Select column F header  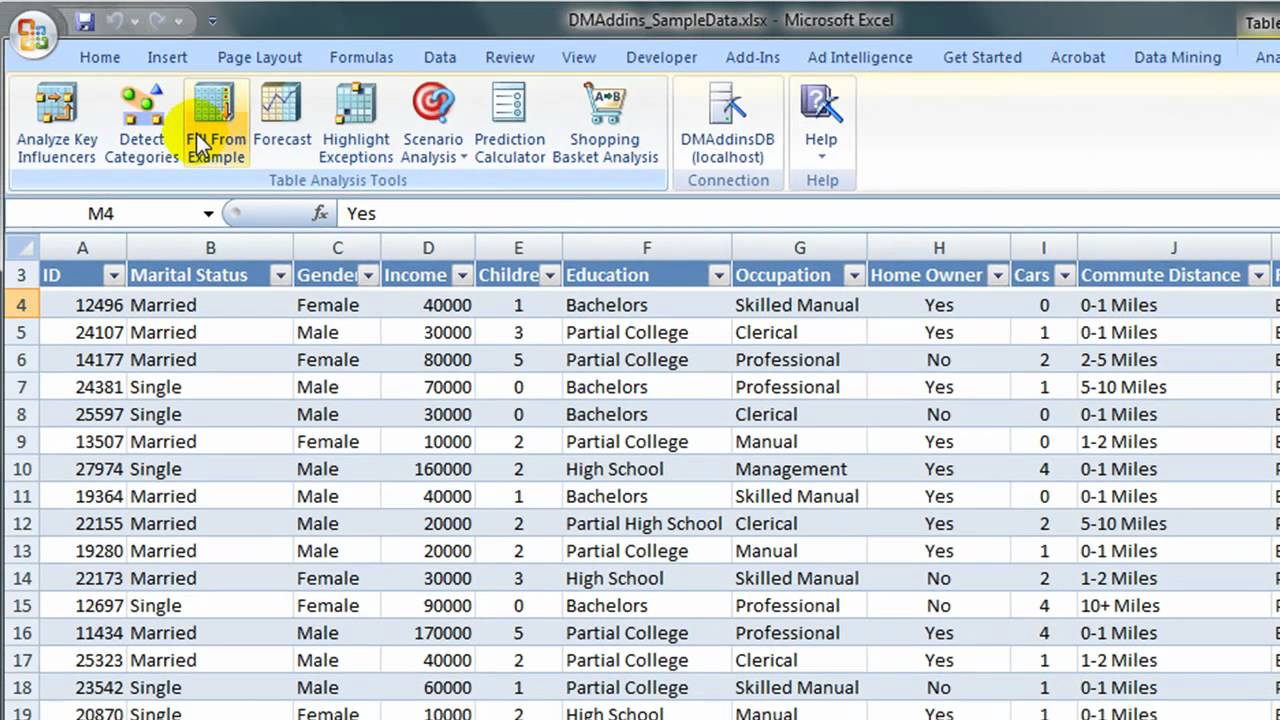(x=647, y=248)
